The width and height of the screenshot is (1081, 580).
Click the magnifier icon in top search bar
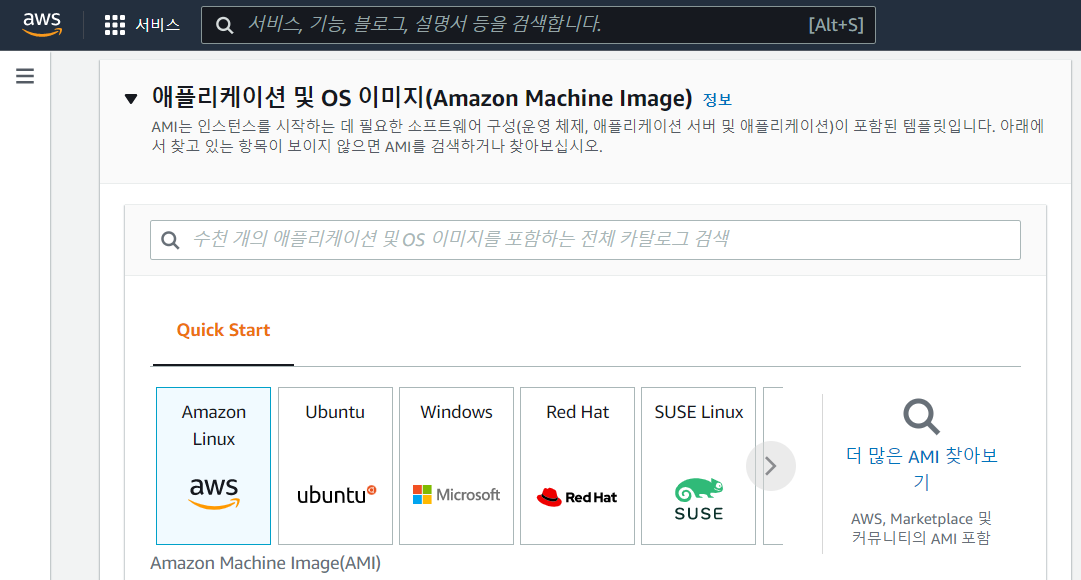tap(224, 26)
